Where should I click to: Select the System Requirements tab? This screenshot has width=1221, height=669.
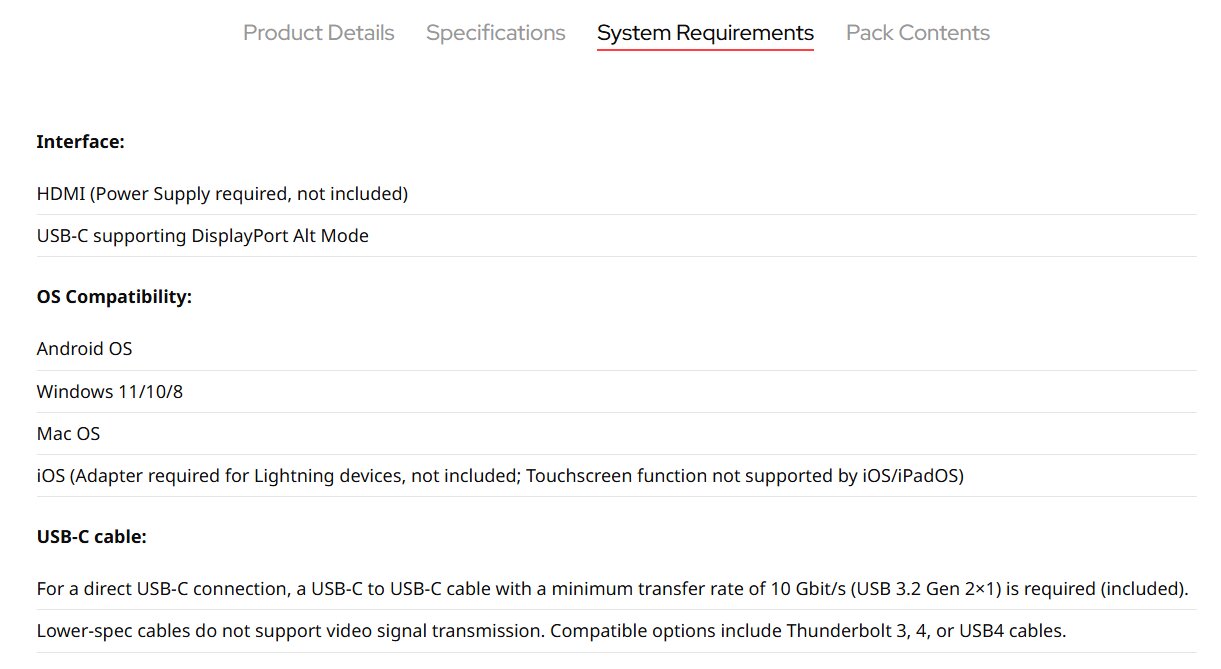pos(705,33)
